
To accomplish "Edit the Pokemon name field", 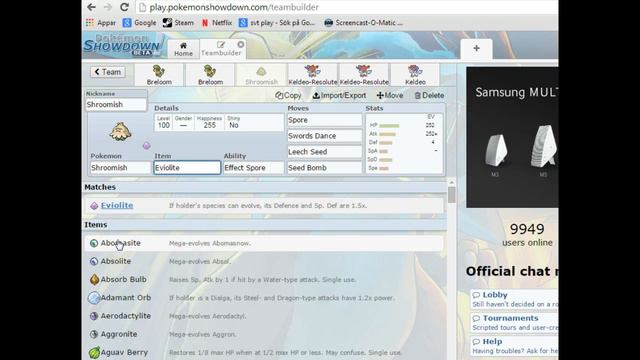I will [120, 168].
